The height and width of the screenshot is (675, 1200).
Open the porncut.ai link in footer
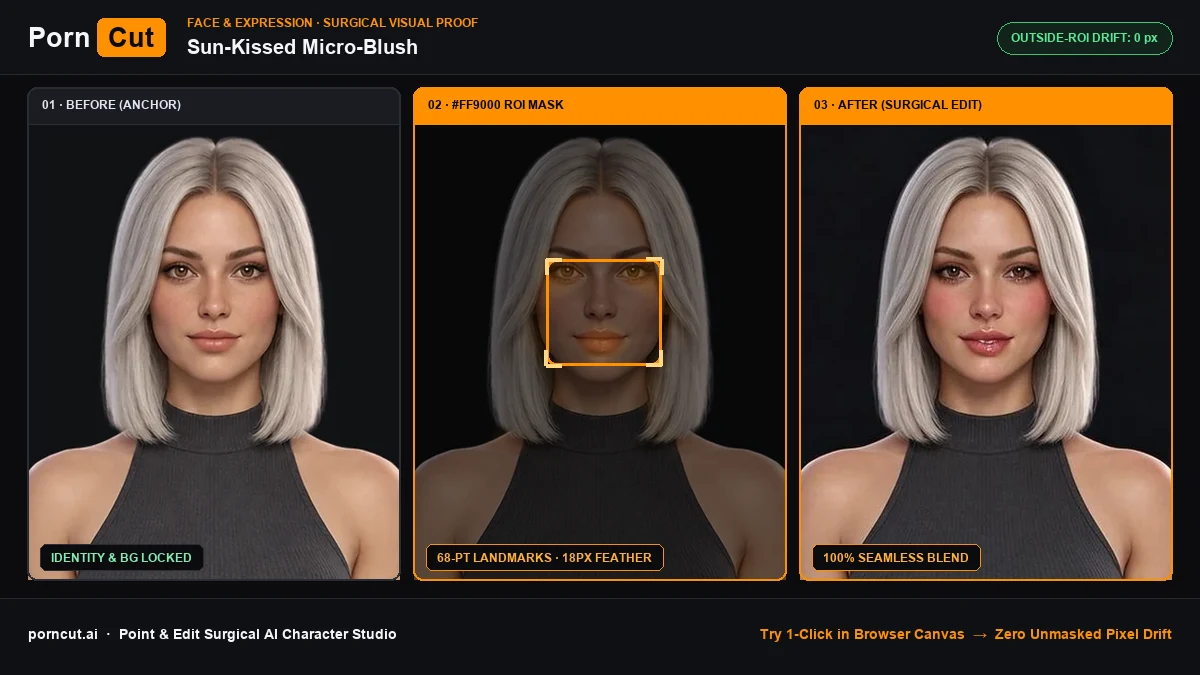63,634
